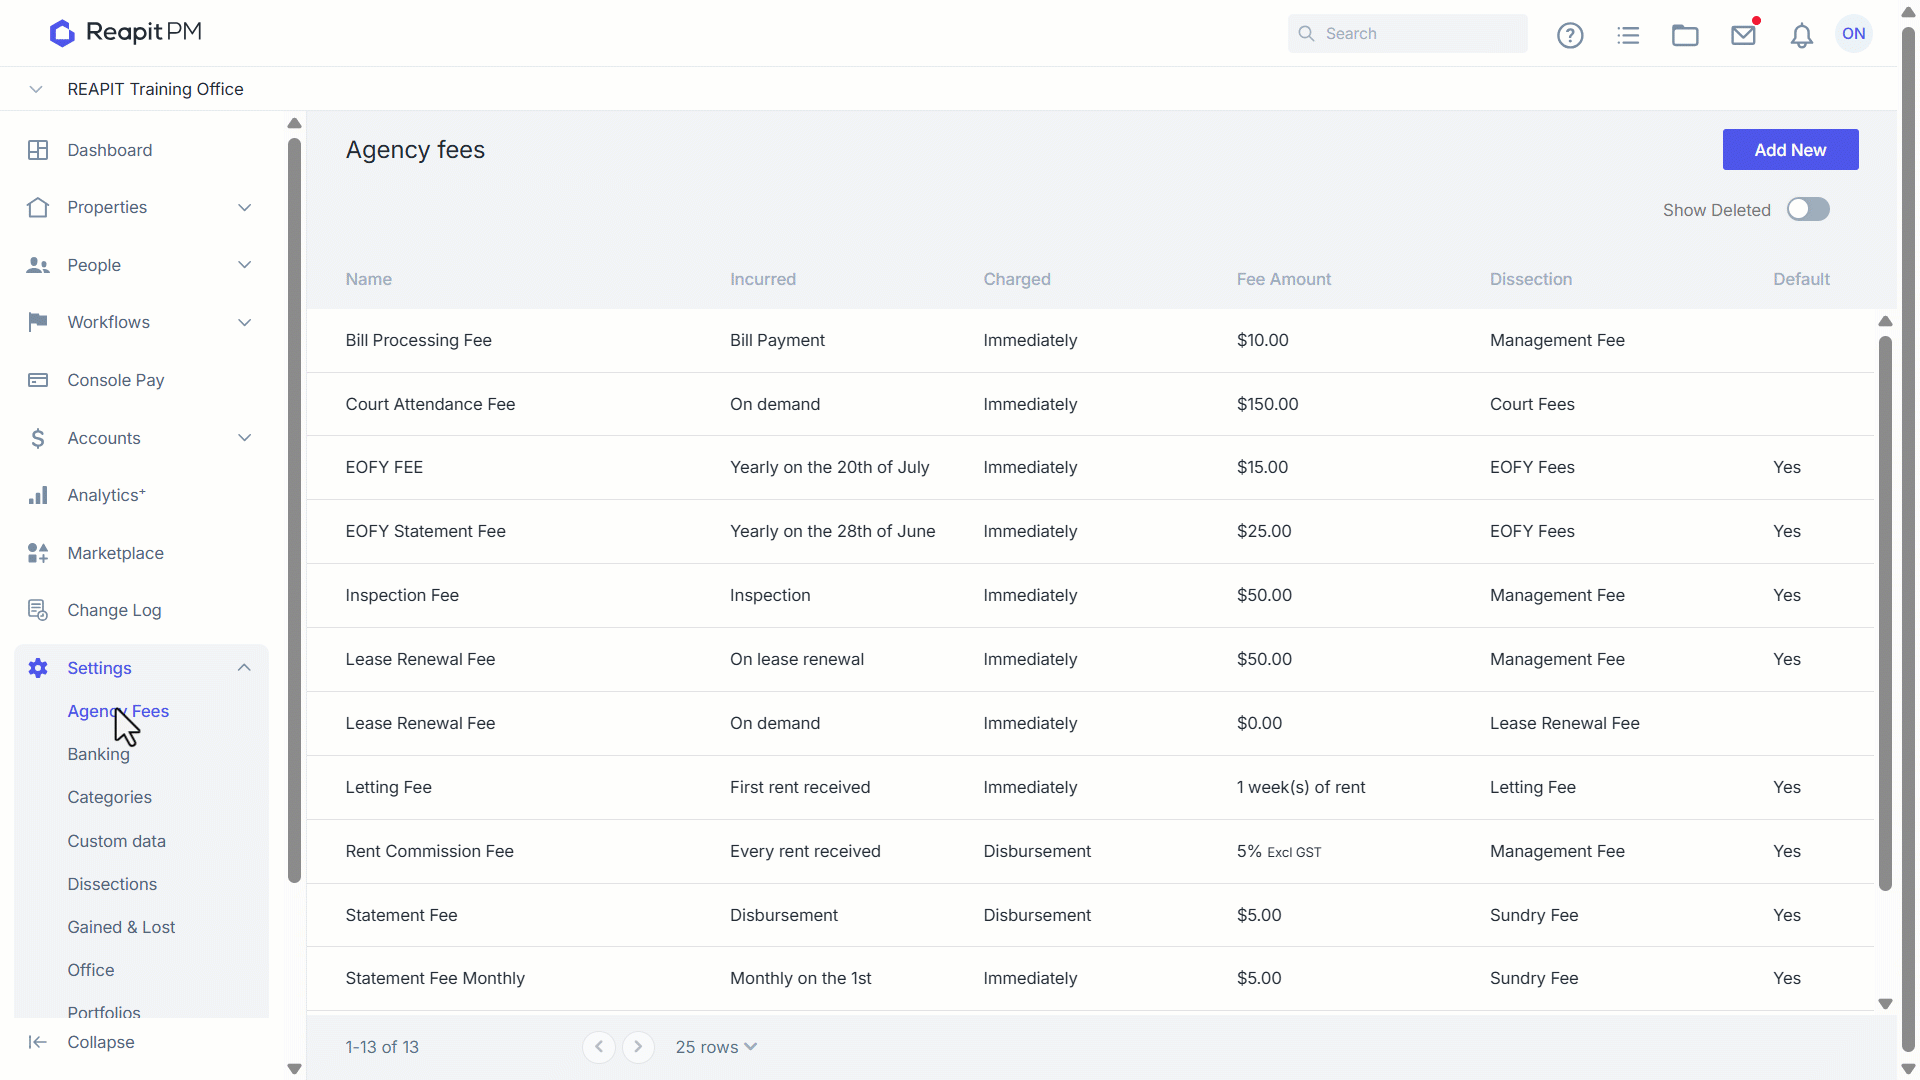This screenshot has width=1920, height=1080.
Task: Open Marketplace from the sidebar
Action: pyautogui.click(x=115, y=553)
